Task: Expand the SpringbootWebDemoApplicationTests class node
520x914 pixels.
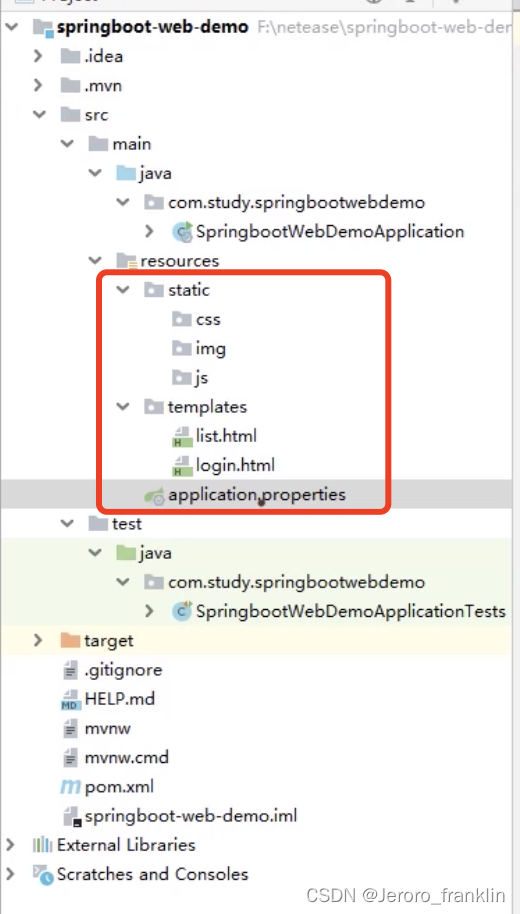Action: pos(149,611)
